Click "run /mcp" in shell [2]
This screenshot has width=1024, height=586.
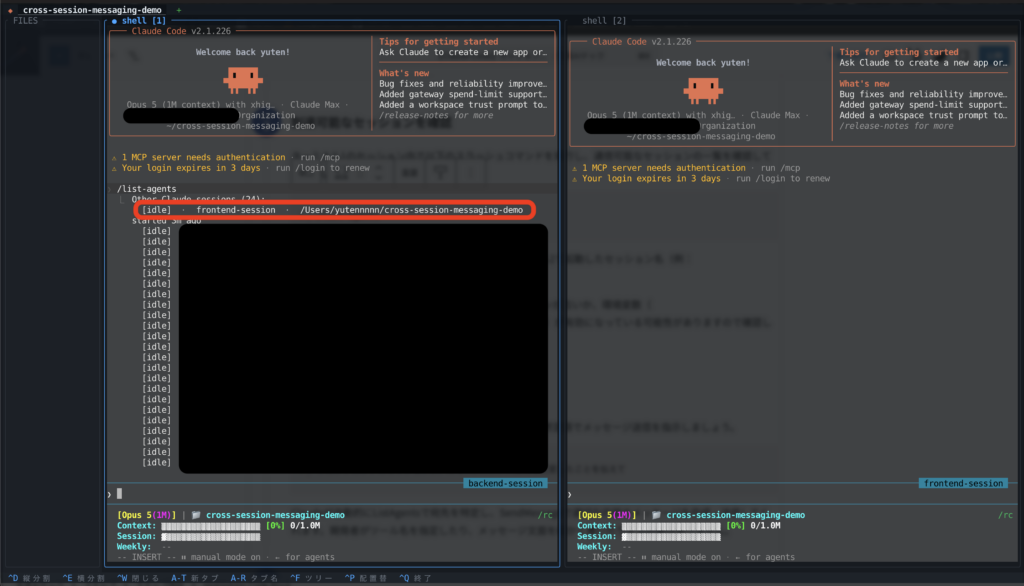point(780,168)
